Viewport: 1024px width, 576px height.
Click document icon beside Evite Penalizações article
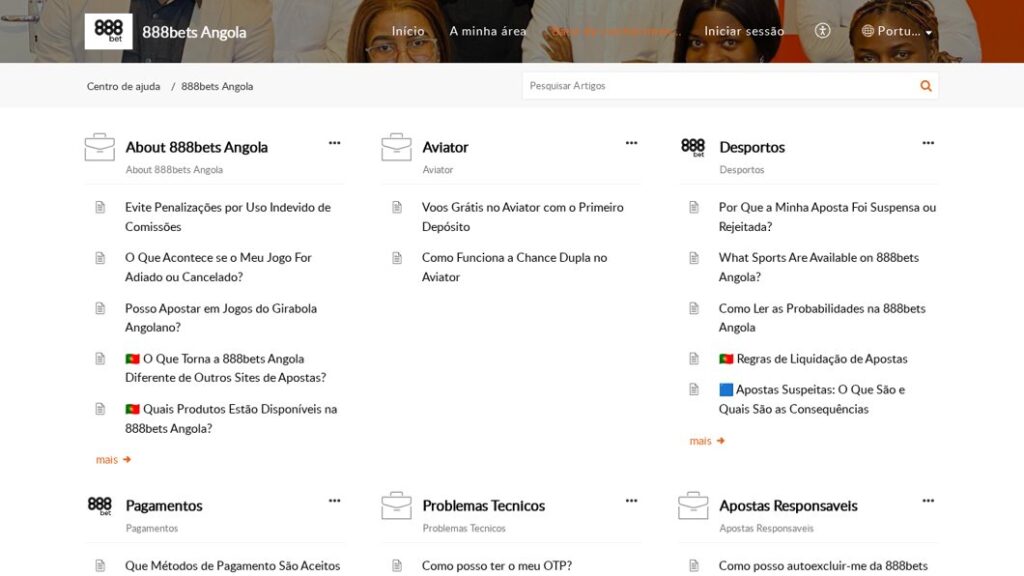pyautogui.click(x=100, y=208)
